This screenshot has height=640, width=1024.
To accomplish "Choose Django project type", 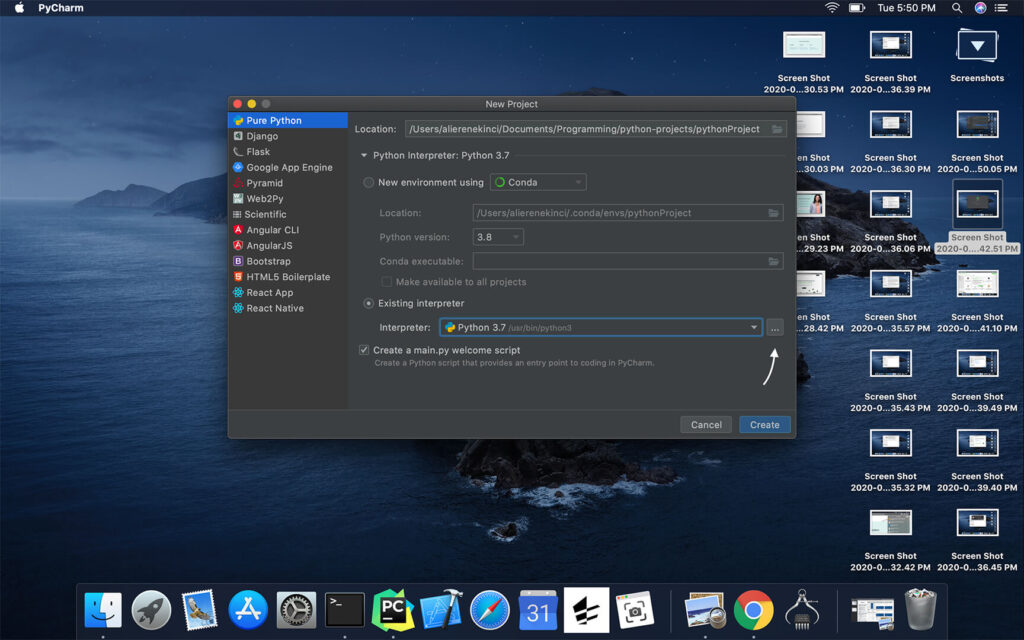I will 287,136.
